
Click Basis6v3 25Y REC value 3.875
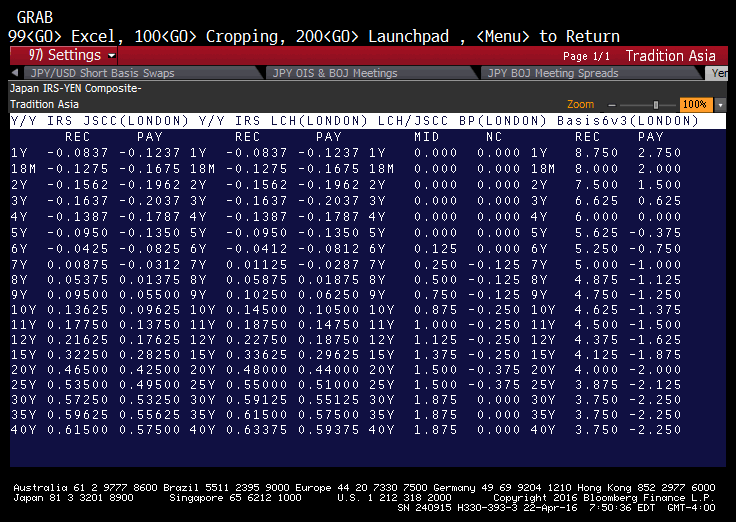pos(596,385)
